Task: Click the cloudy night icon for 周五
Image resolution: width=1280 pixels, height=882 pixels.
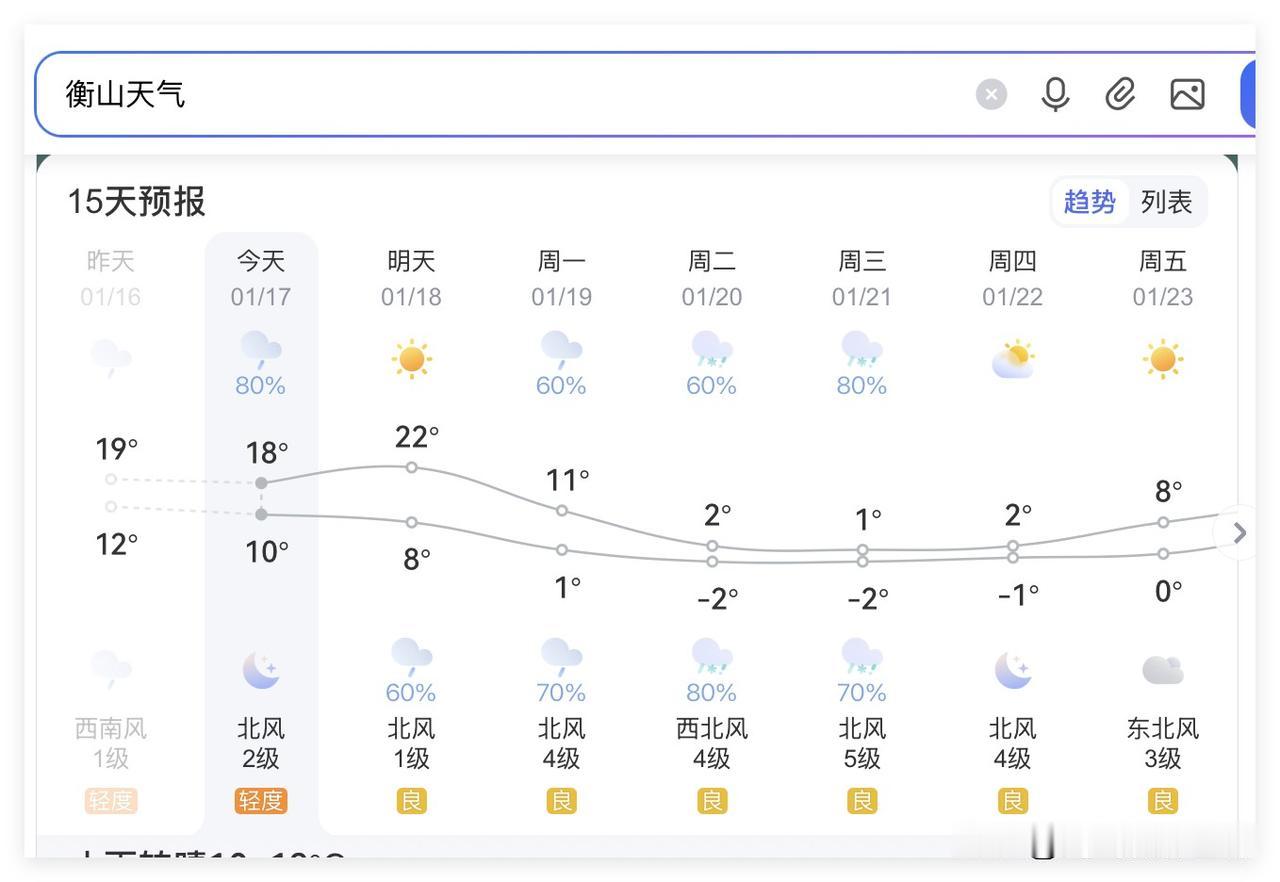Action: 1162,670
